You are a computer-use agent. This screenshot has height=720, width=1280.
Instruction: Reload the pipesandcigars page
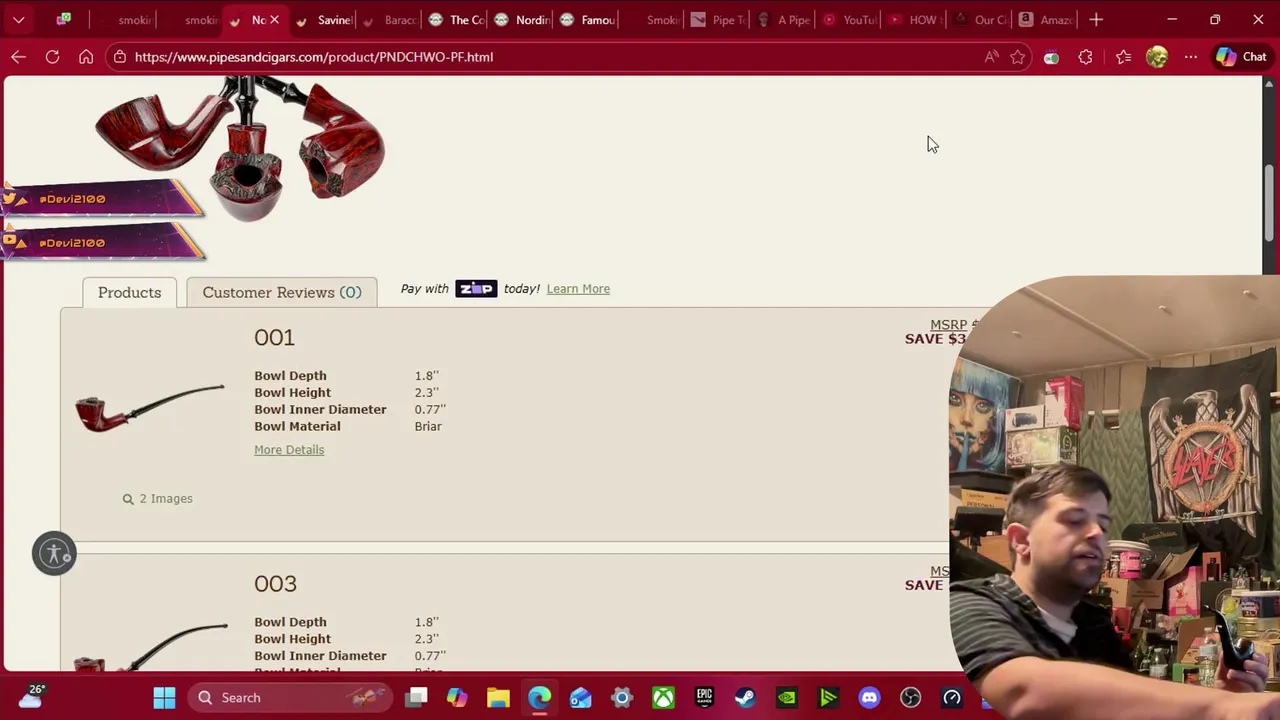coord(52,57)
